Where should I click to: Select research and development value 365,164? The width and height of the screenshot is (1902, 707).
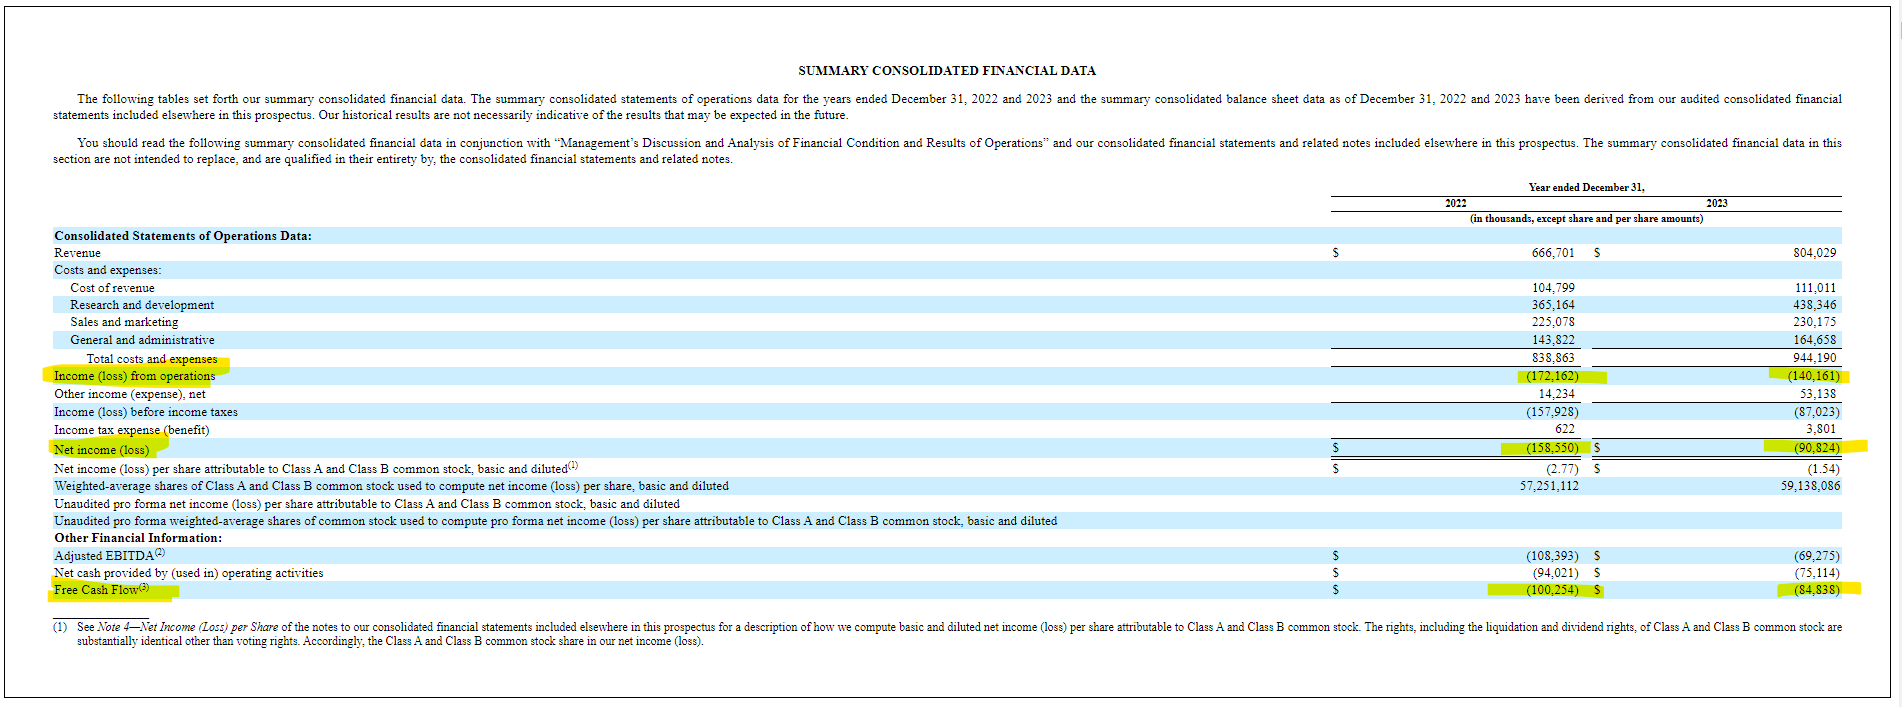[1553, 305]
